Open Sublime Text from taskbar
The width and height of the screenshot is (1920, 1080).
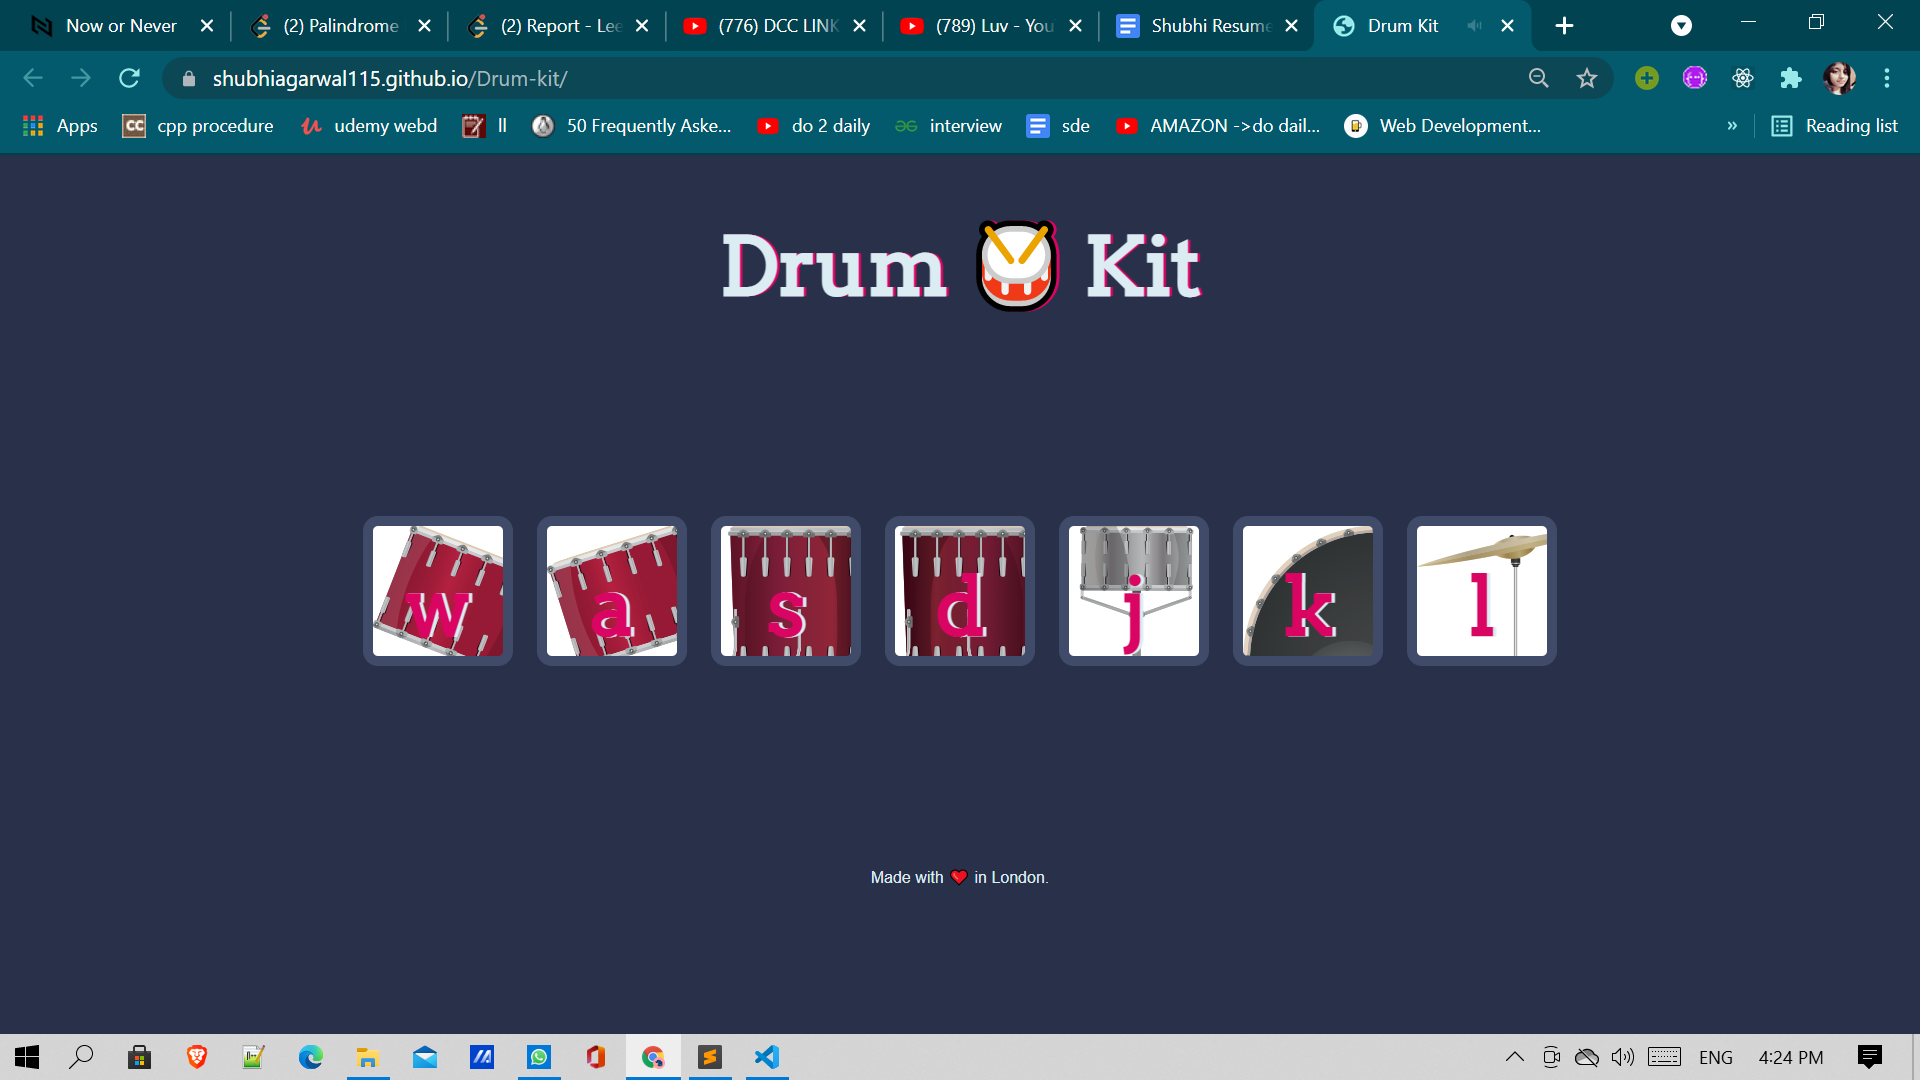pyautogui.click(x=710, y=1057)
